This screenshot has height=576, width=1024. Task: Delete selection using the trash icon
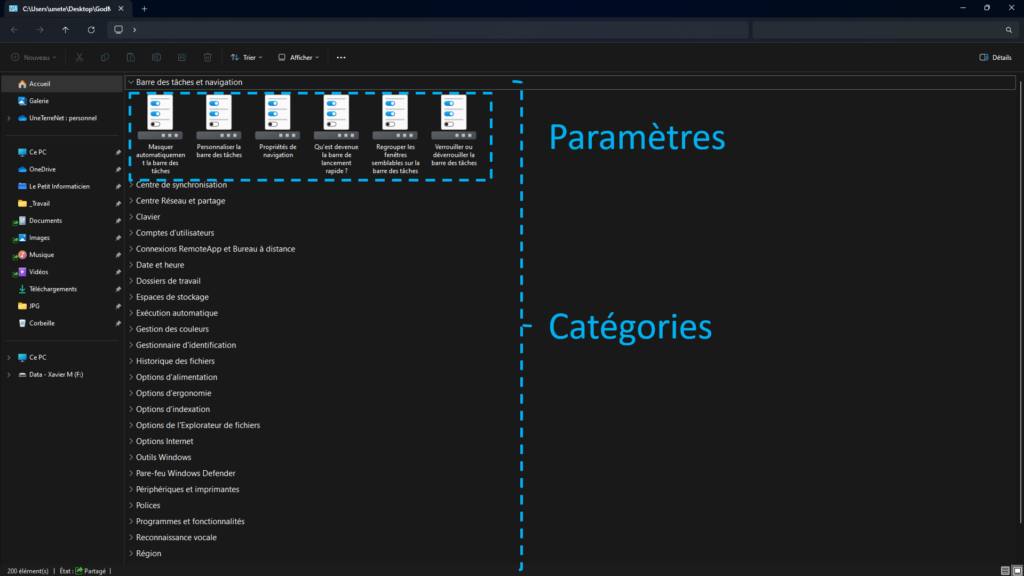coord(207,57)
